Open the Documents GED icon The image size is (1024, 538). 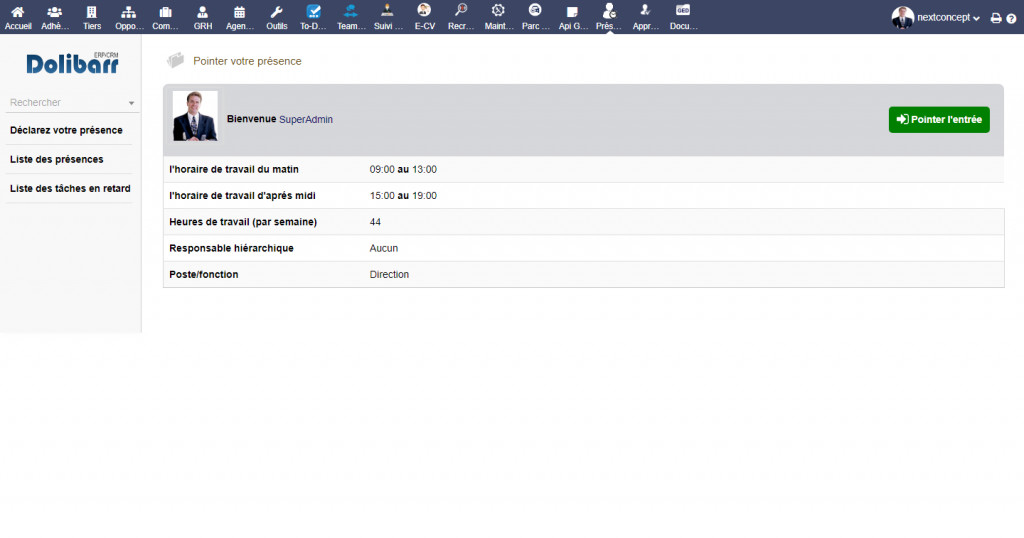tap(683, 10)
